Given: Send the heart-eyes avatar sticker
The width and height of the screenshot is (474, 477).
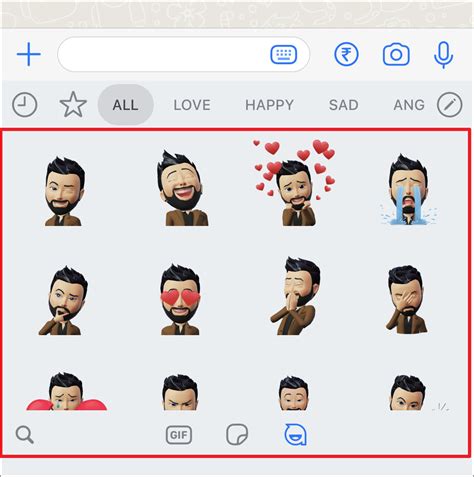Looking at the screenshot, I should (180, 299).
